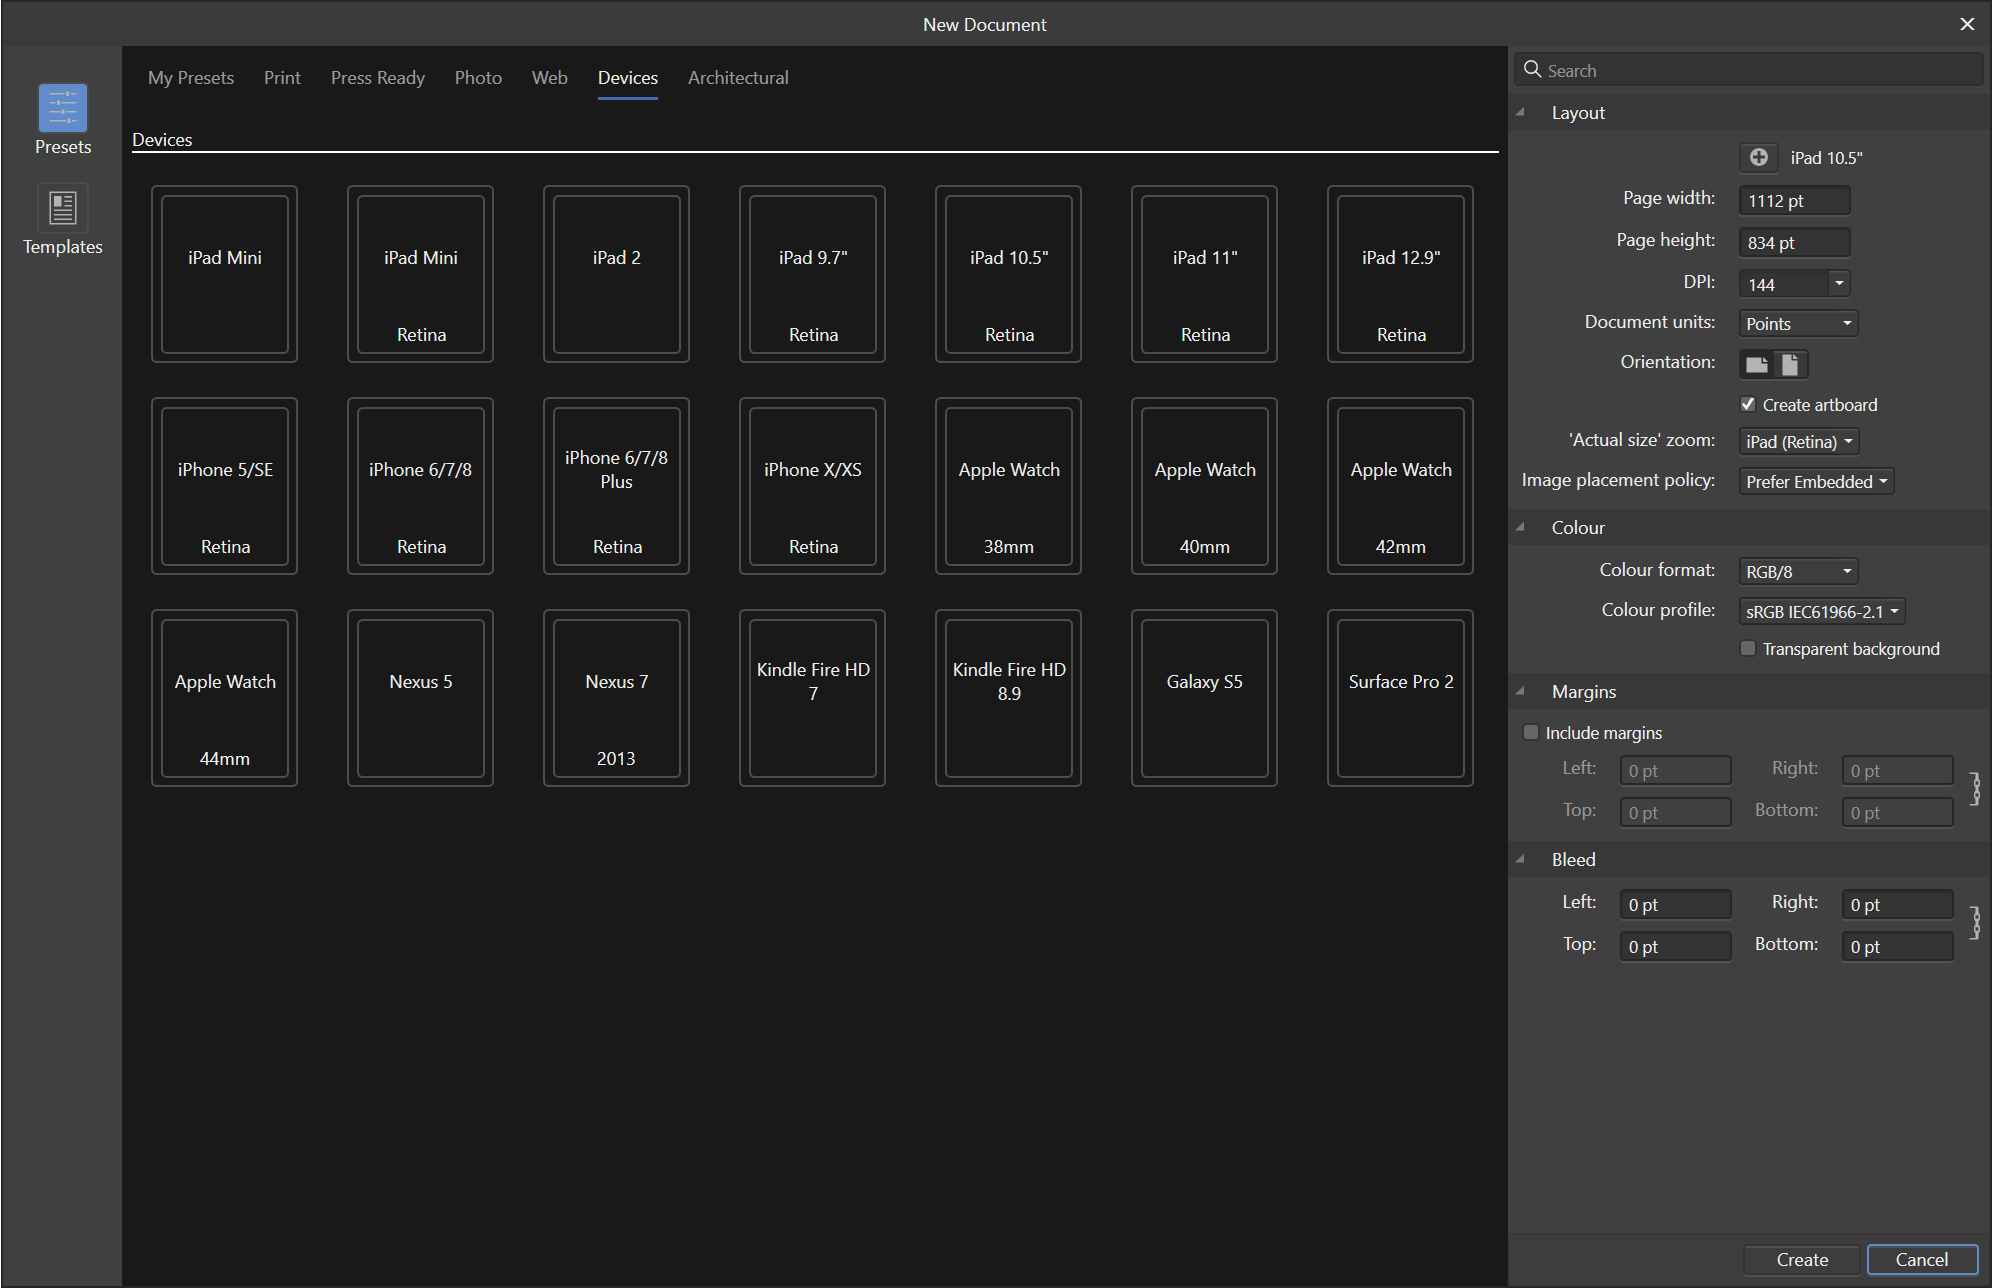The image size is (1992, 1288).
Task: Collapse the Margins section
Action: pyautogui.click(x=1520, y=691)
